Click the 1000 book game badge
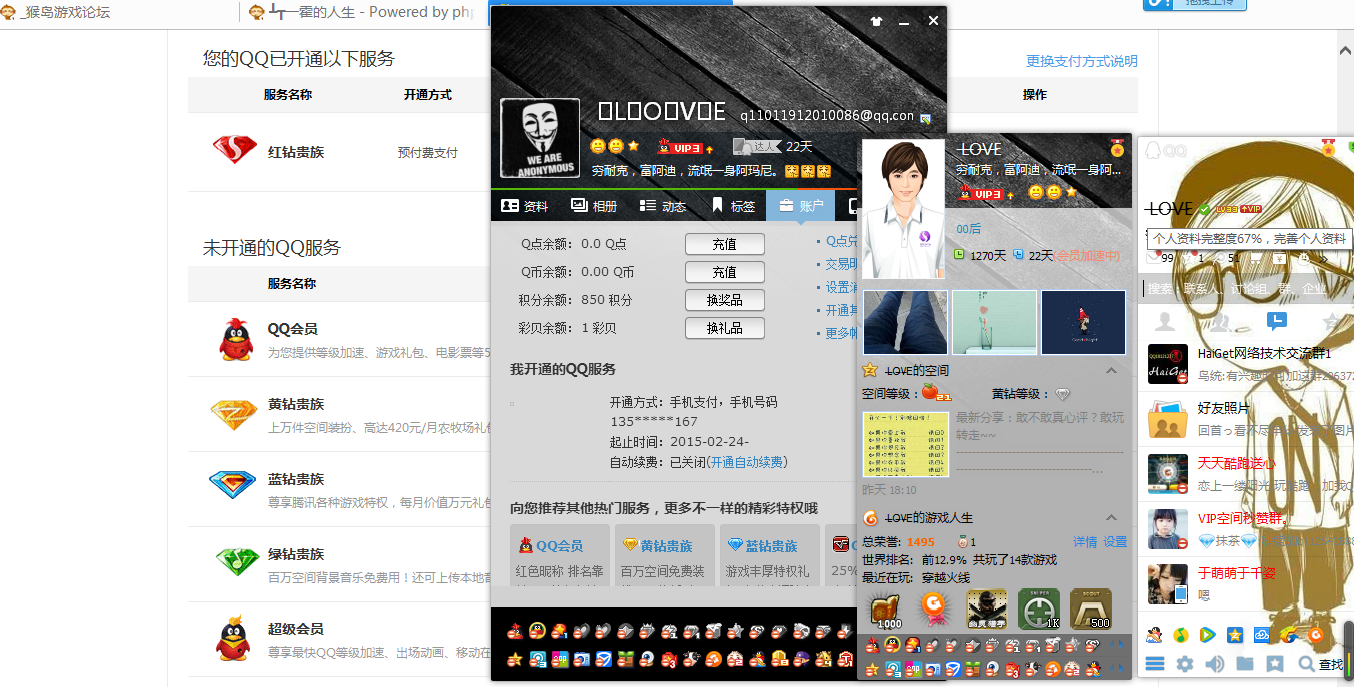The width and height of the screenshot is (1354, 687). (887, 609)
